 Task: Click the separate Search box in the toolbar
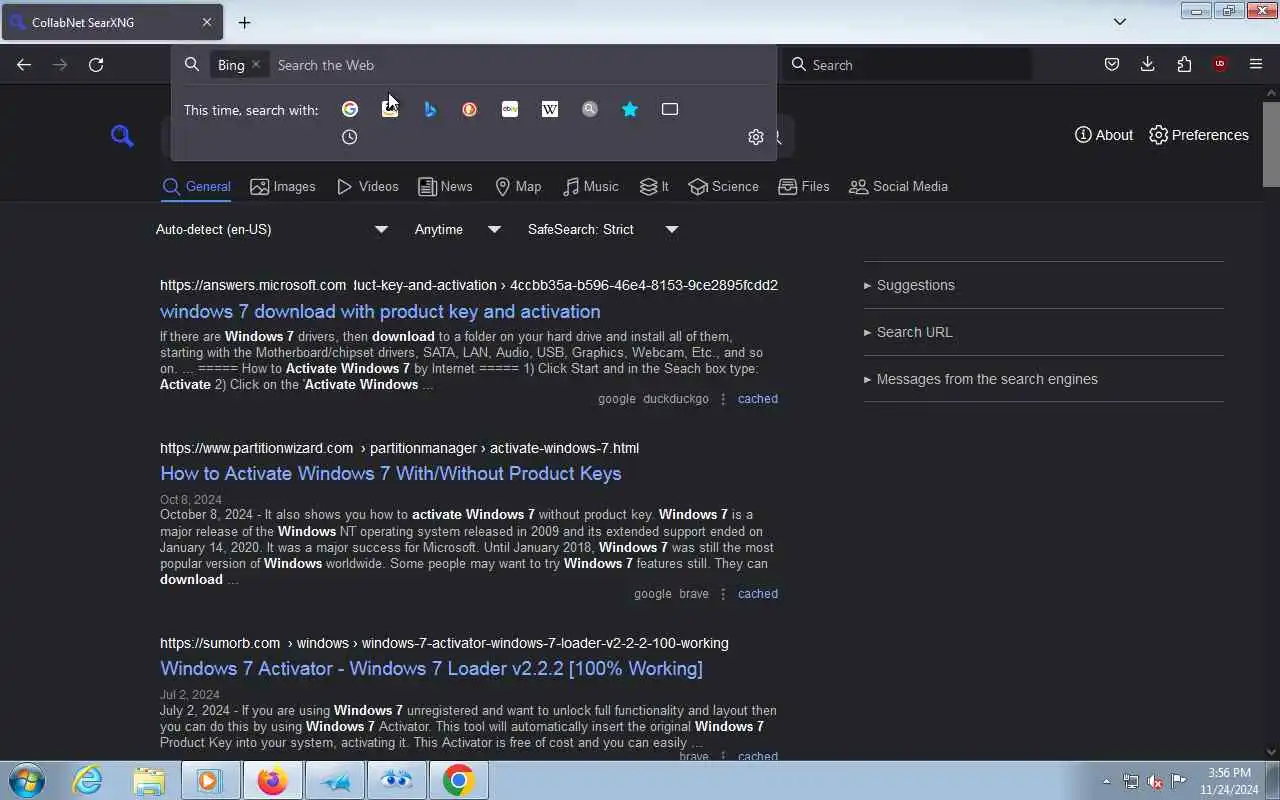(x=908, y=65)
